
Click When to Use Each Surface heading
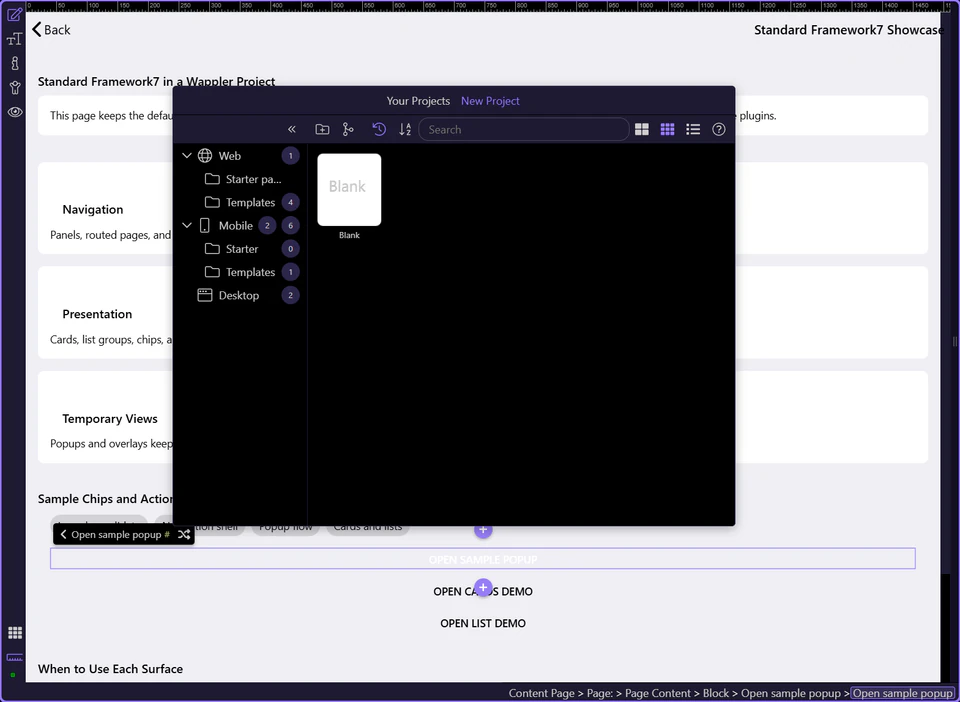pos(110,669)
